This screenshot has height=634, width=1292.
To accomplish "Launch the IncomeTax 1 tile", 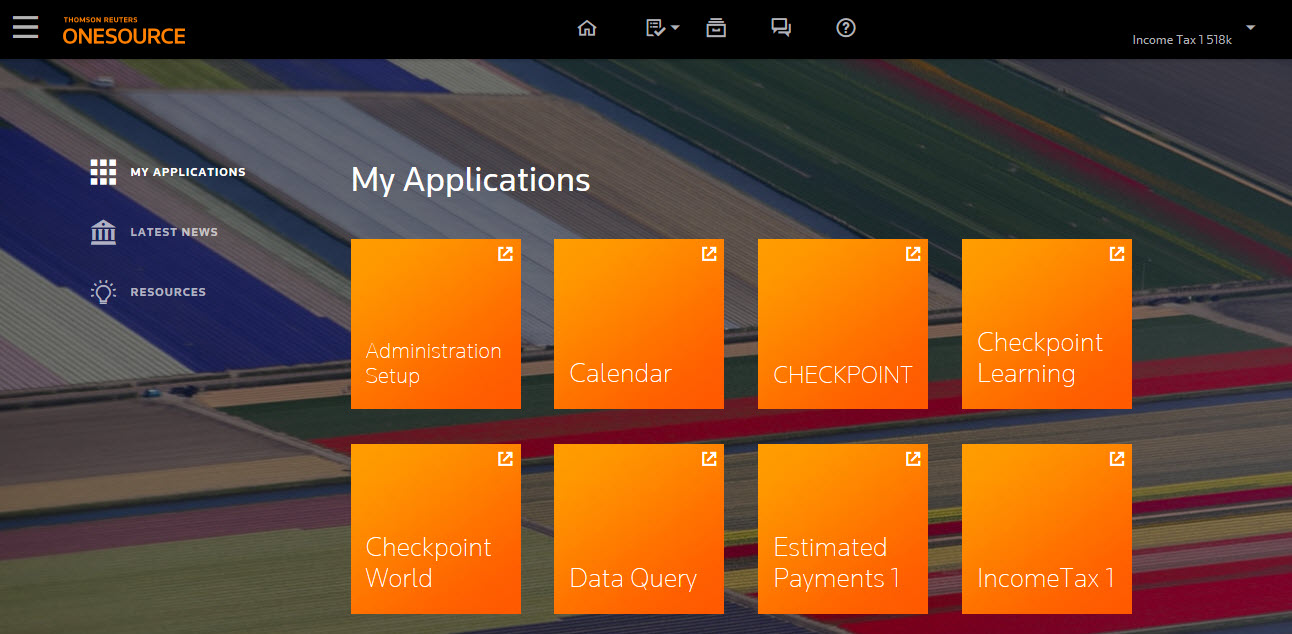I will pyautogui.click(x=1047, y=529).
